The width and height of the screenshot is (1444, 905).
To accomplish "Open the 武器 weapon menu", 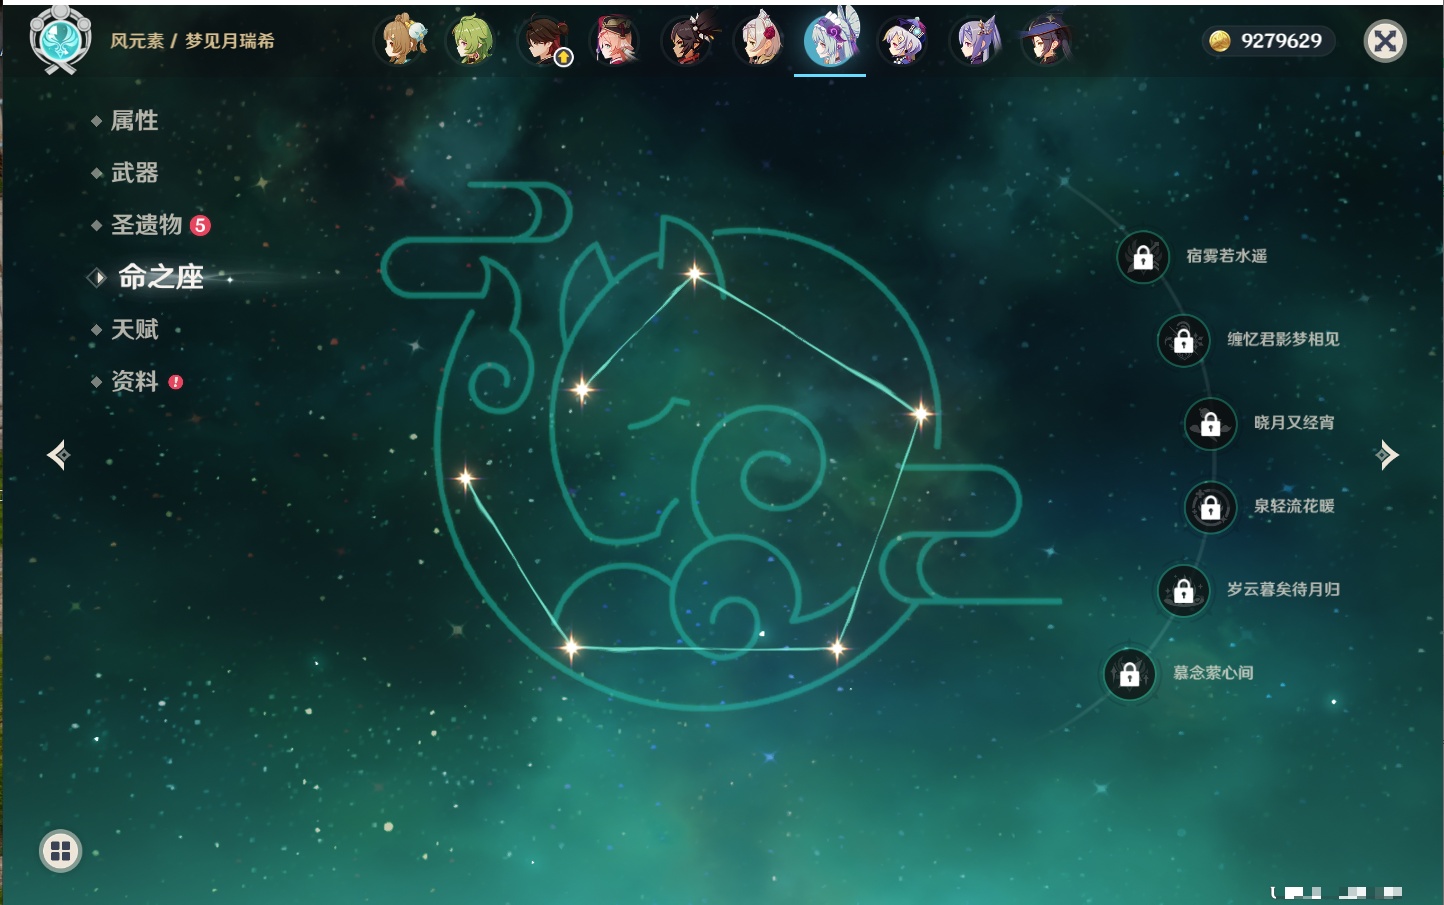I will (x=134, y=173).
